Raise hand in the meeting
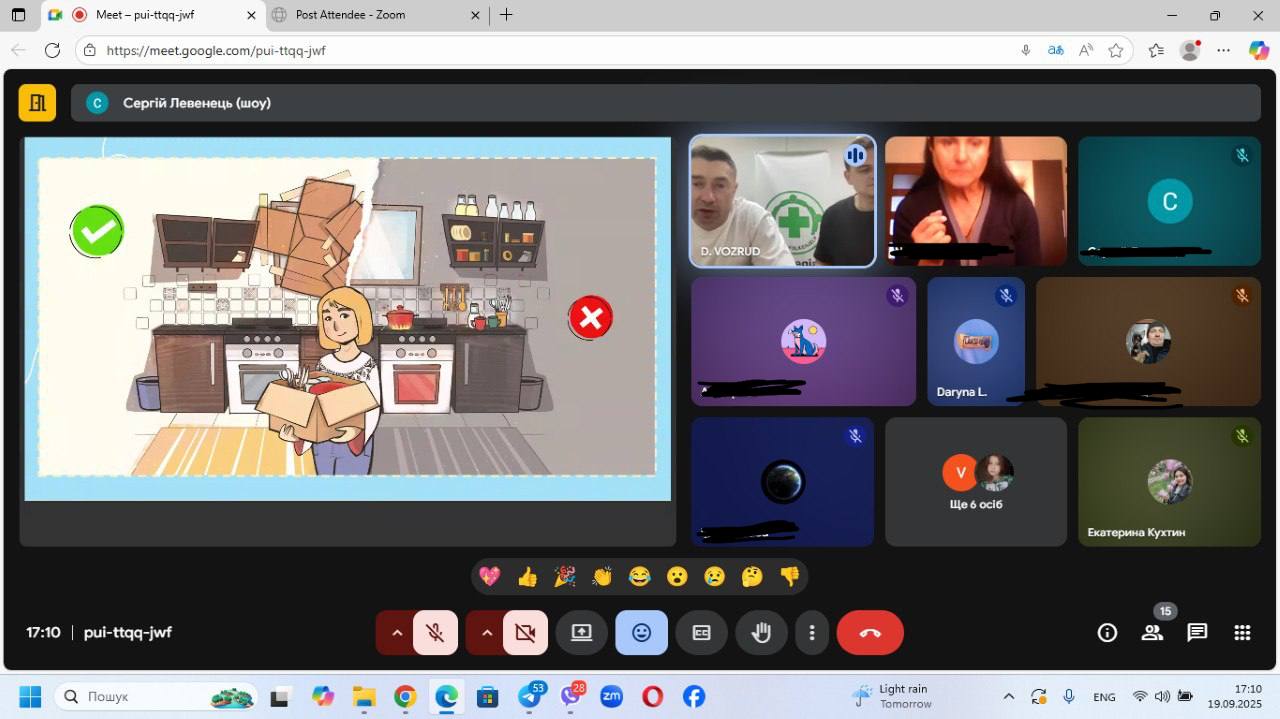The image size is (1280, 719). [x=761, y=633]
